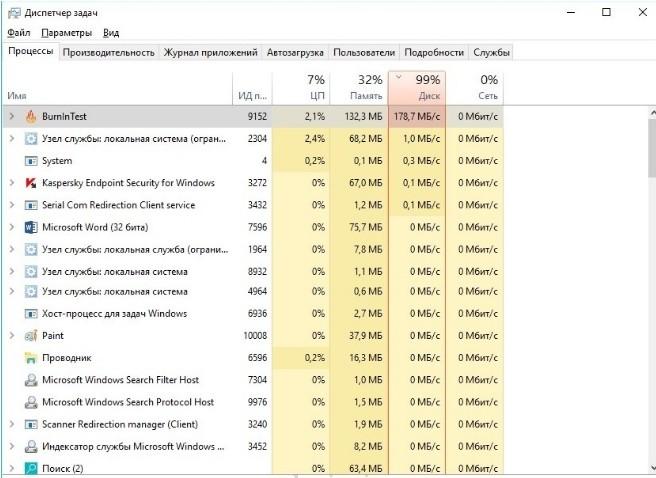
Task: Click the gear icon for PID 1964
Action: pyautogui.click(x=31, y=249)
